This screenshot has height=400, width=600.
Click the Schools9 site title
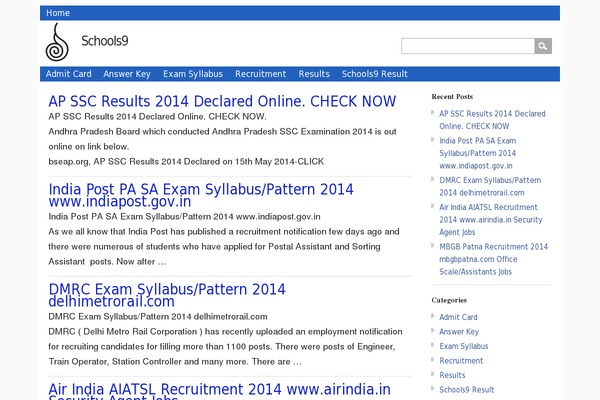pos(104,41)
